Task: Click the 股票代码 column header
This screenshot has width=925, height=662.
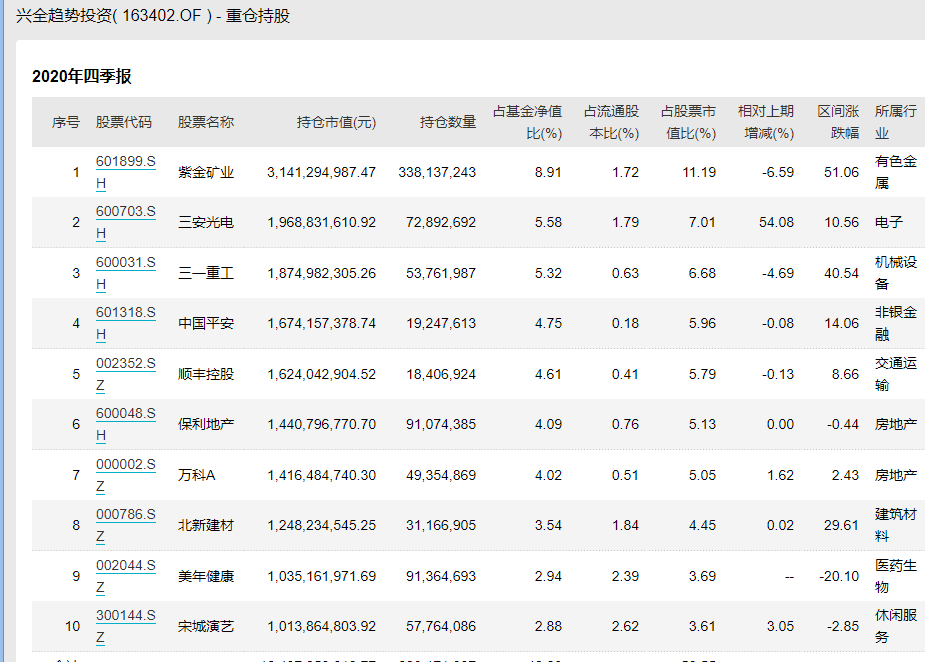Action: tap(124, 122)
